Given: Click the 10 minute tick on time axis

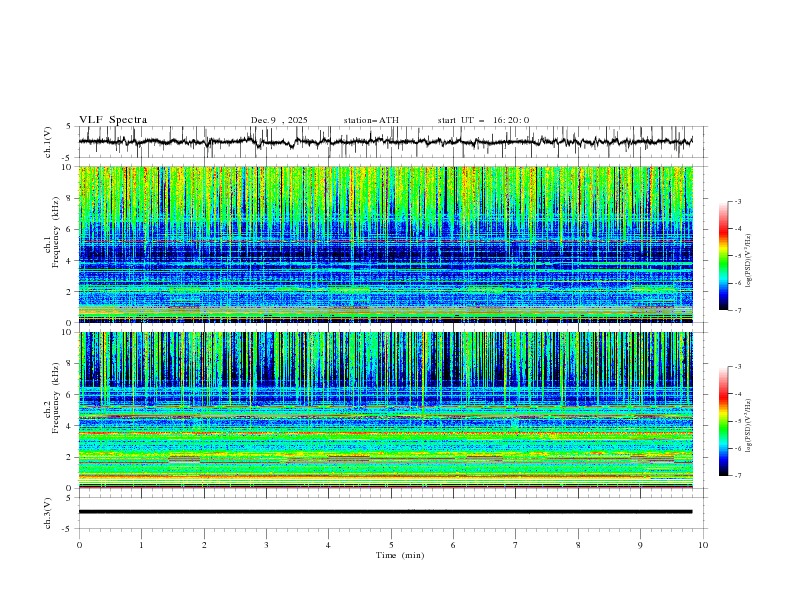Looking at the screenshot, I should pyautogui.click(x=703, y=545).
